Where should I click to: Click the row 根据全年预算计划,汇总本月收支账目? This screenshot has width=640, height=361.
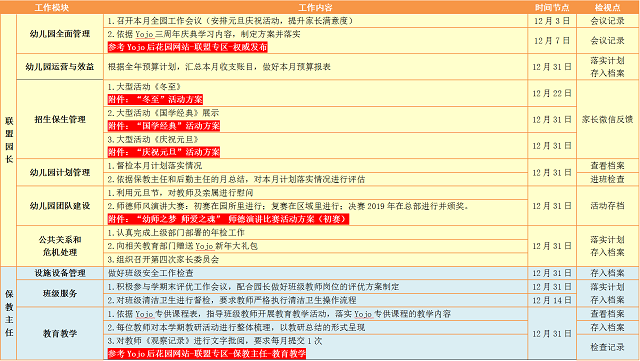[316, 67]
